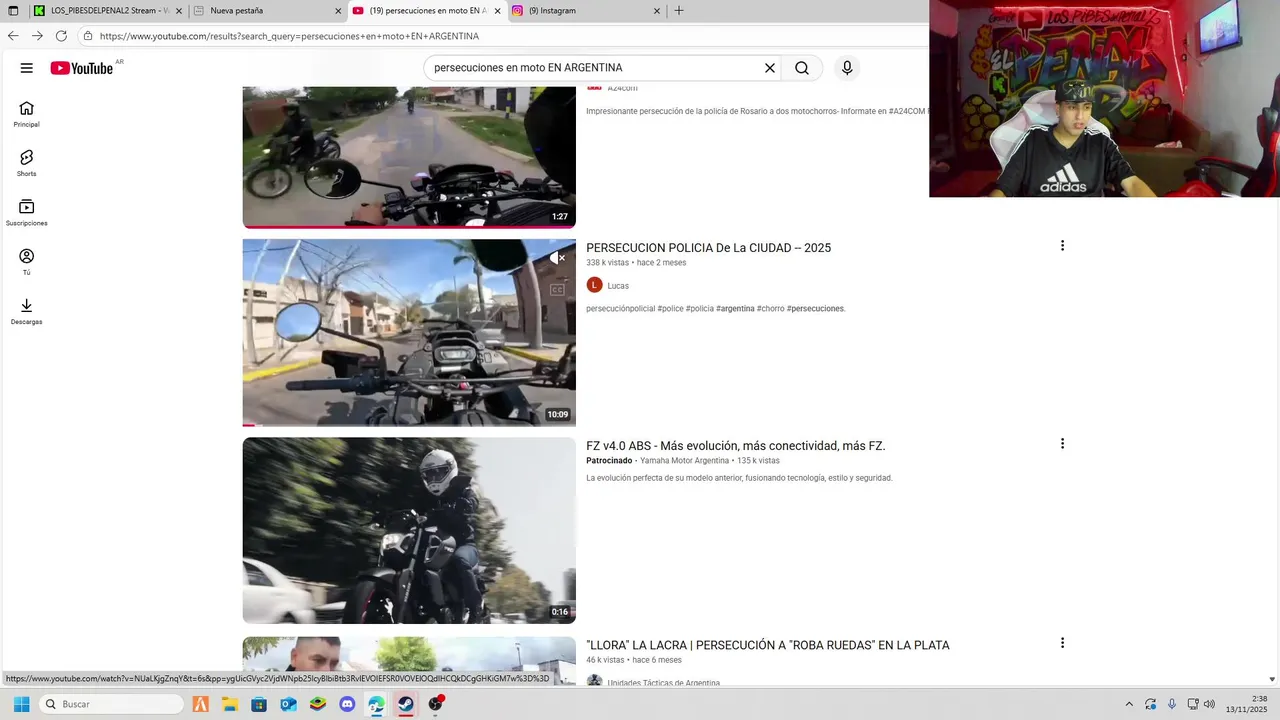Select the persecuciones en moto YouTube tab
Viewport: 1280px width, 720px height.
pyautogui.click(x=427, y=11)
